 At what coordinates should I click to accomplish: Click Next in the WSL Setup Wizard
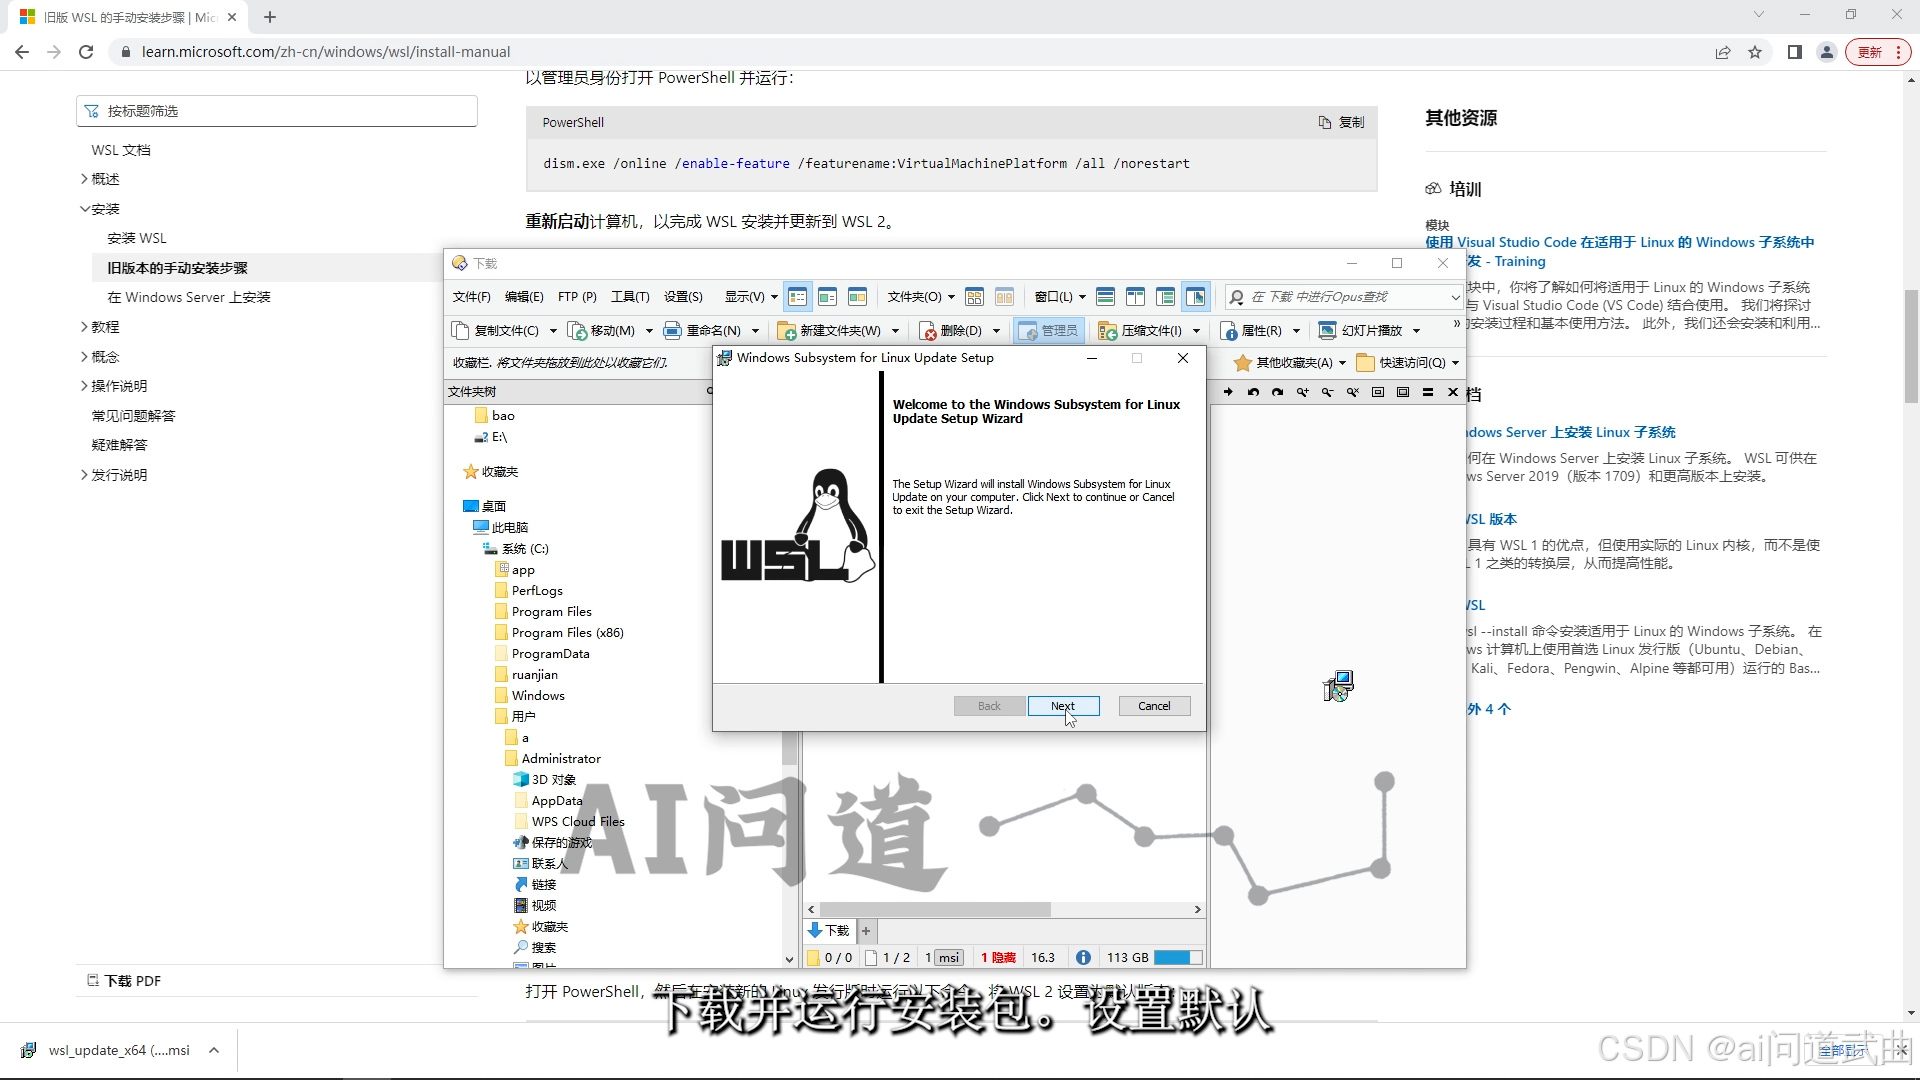click(1063, 706)
